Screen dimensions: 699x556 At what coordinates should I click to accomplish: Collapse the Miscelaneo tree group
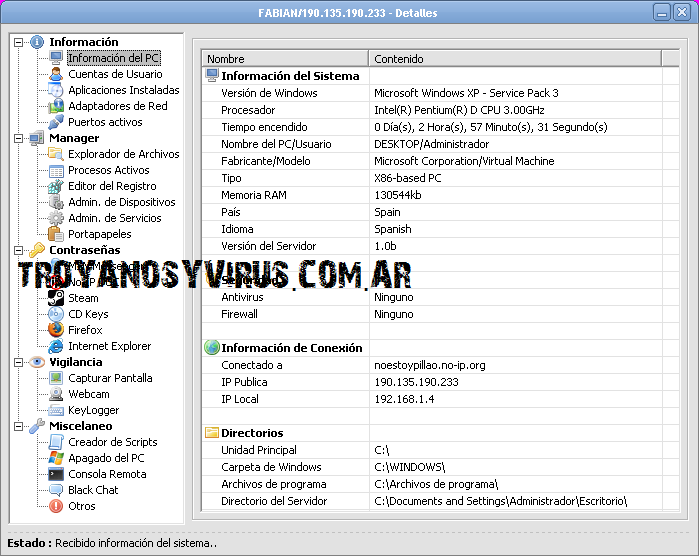click(x=18, y=426)
